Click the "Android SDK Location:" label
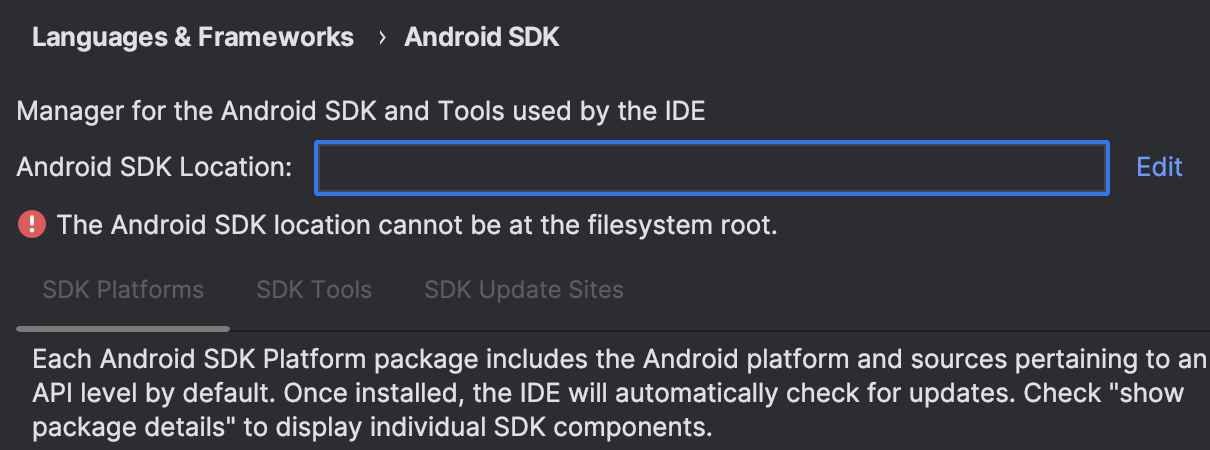1210x450 pixels. (154, 167)
